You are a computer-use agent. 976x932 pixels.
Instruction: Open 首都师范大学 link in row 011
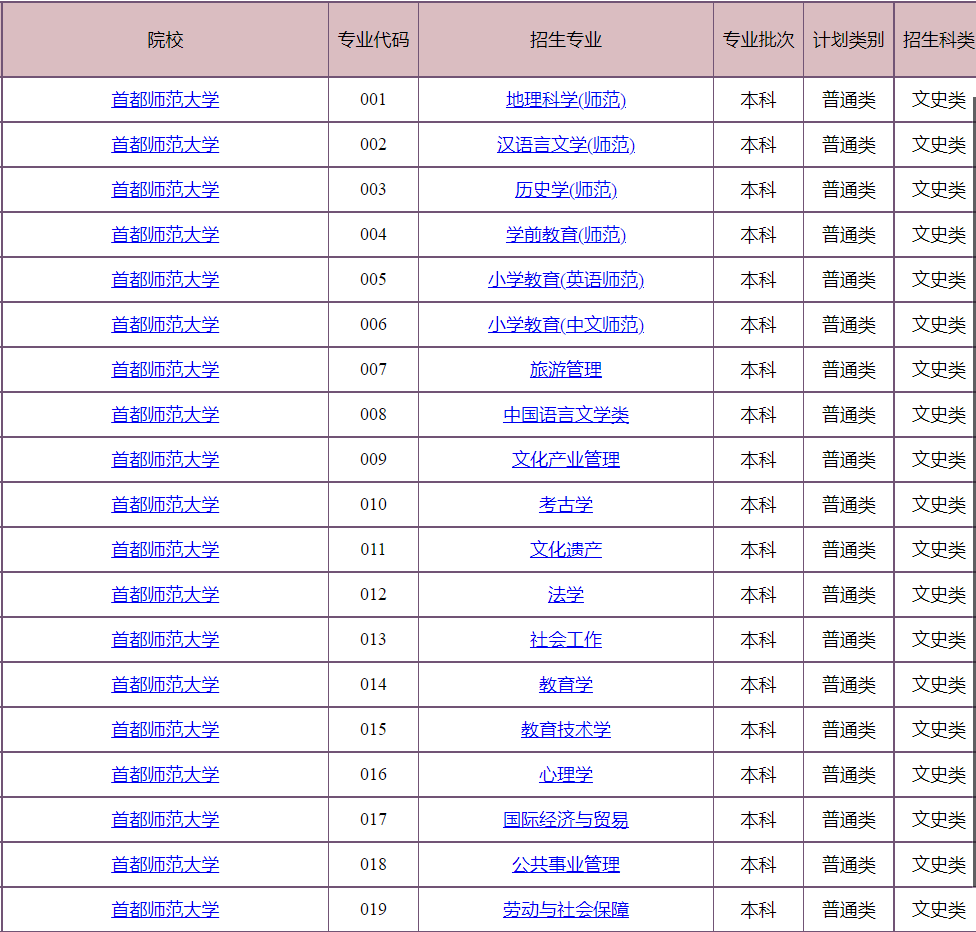click(165, 549)
